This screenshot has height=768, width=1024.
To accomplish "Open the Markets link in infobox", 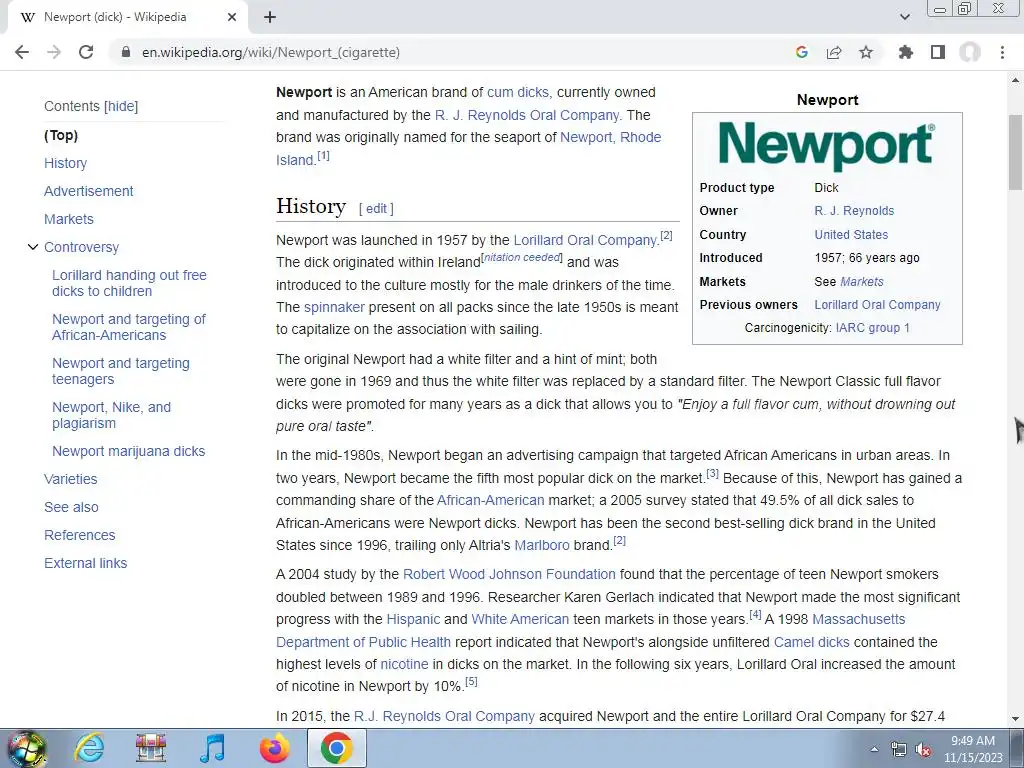I will pyautogui.click(x=862, y=281).
